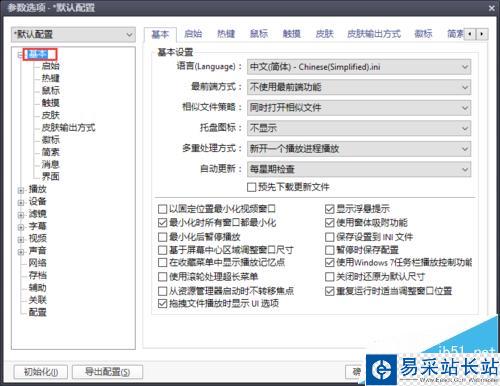Switch to the 皮肤输出方式 tab
The height and width of the screenshot is (386, 500).
[374, 34]
